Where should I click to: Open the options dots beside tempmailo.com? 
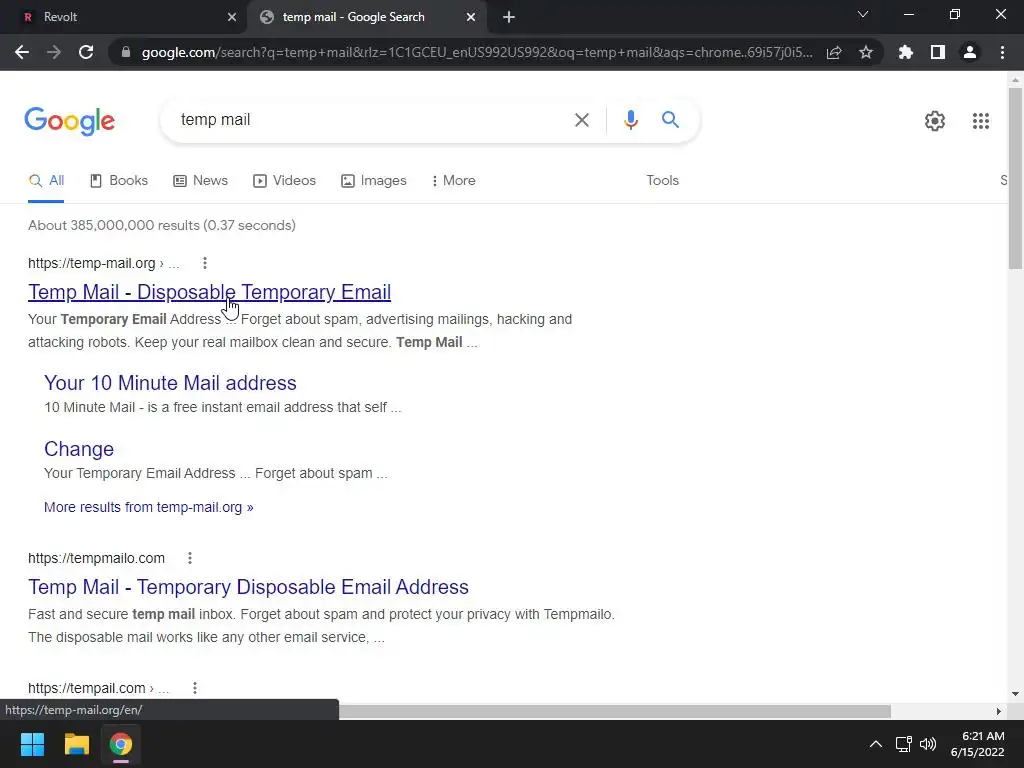click(189, 558)
